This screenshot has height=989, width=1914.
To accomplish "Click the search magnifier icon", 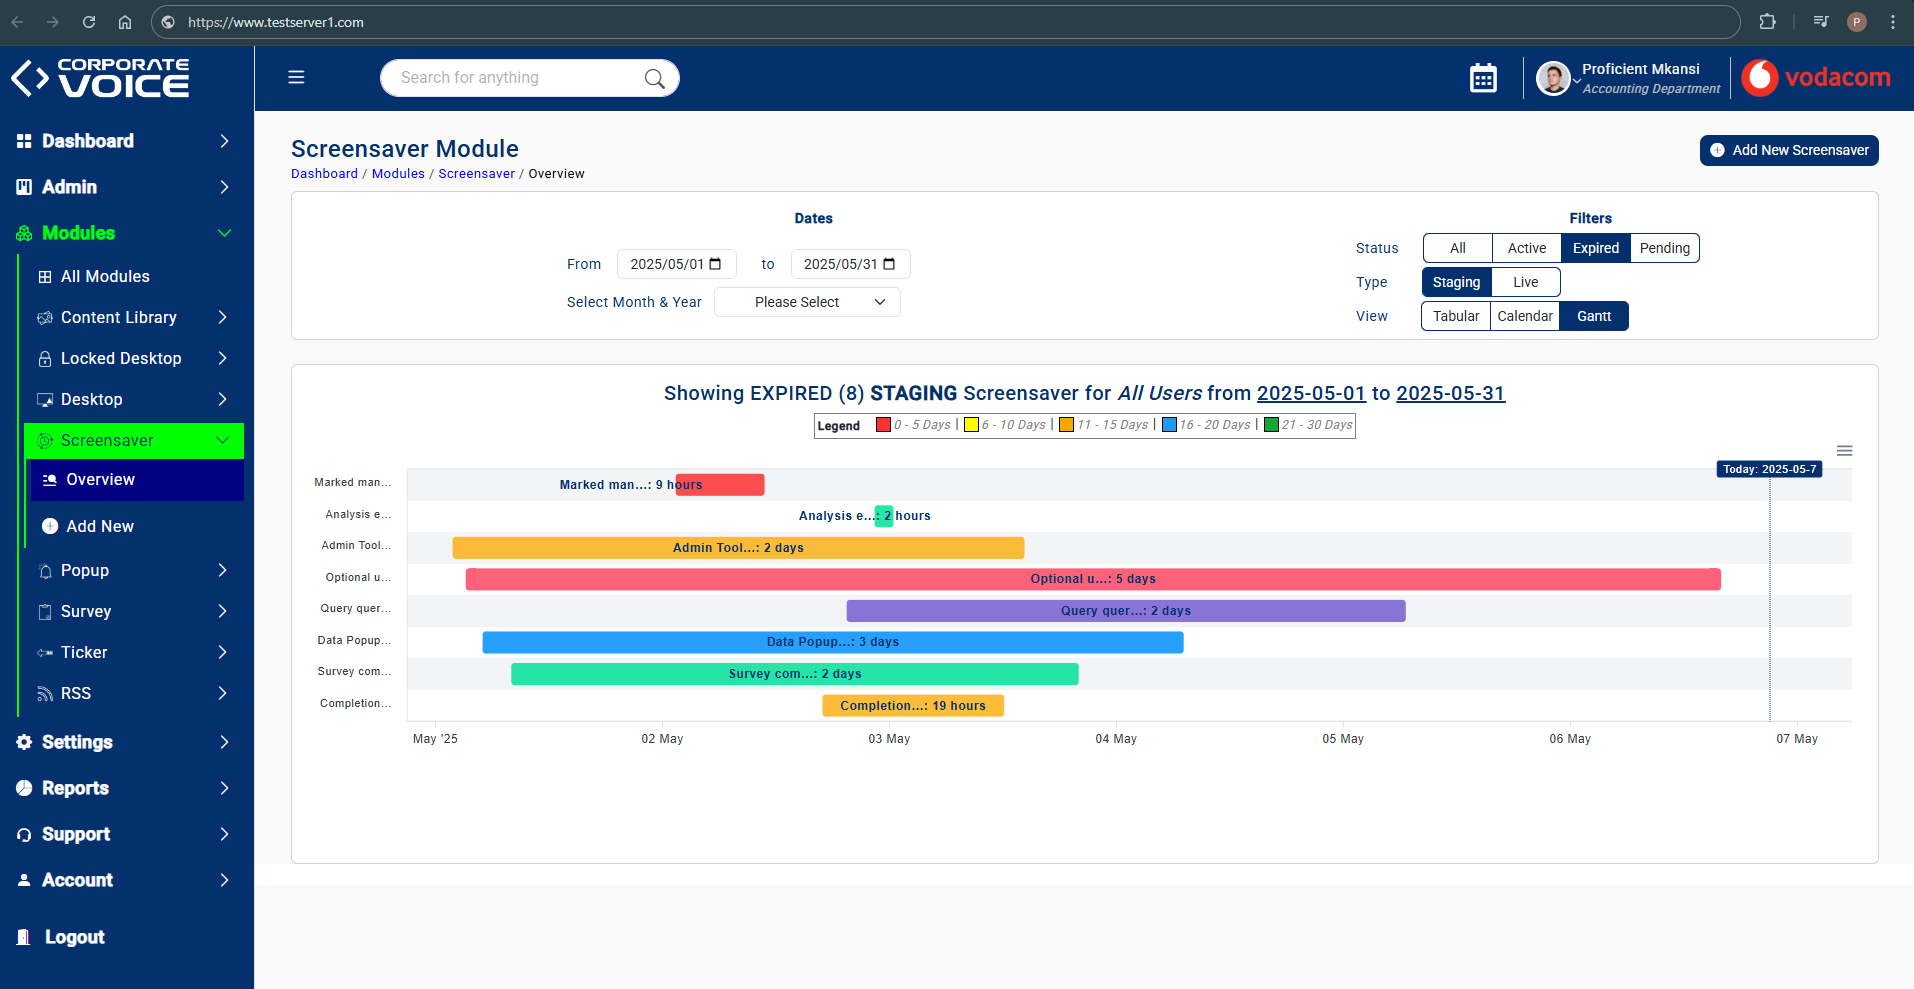I will pyautogui.click(x=654, y=78).
